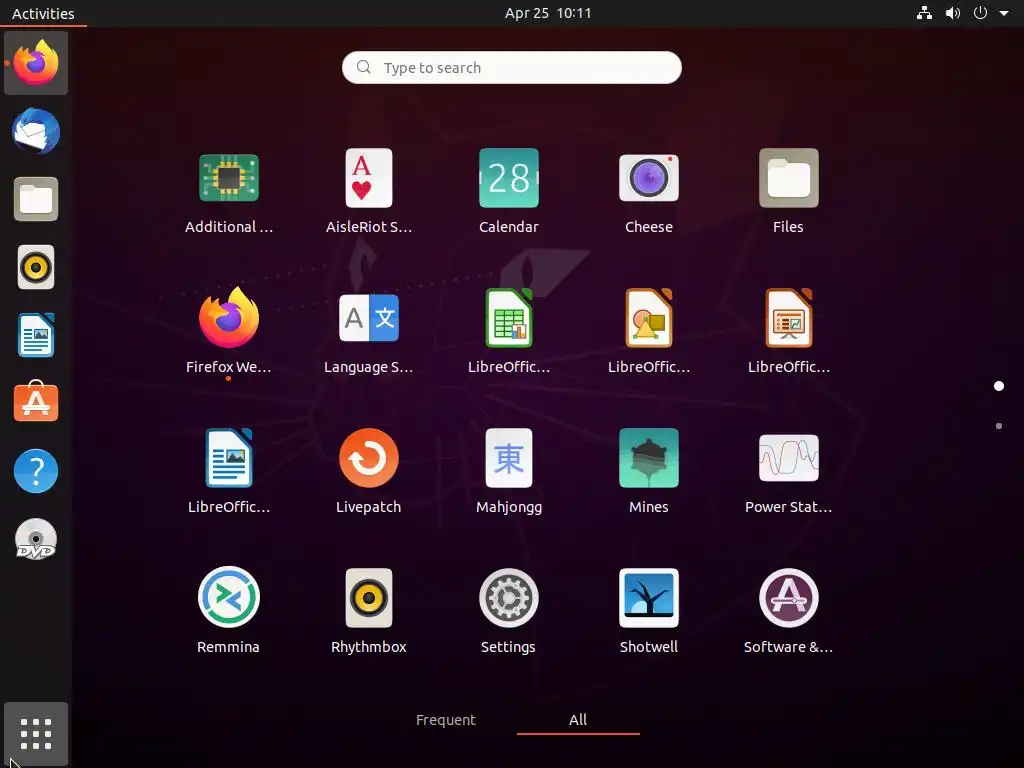This screenshot has height=768, width=1024.
Task: Open Software & Updates
Action: pyautogui.click(x=788, y=598)
